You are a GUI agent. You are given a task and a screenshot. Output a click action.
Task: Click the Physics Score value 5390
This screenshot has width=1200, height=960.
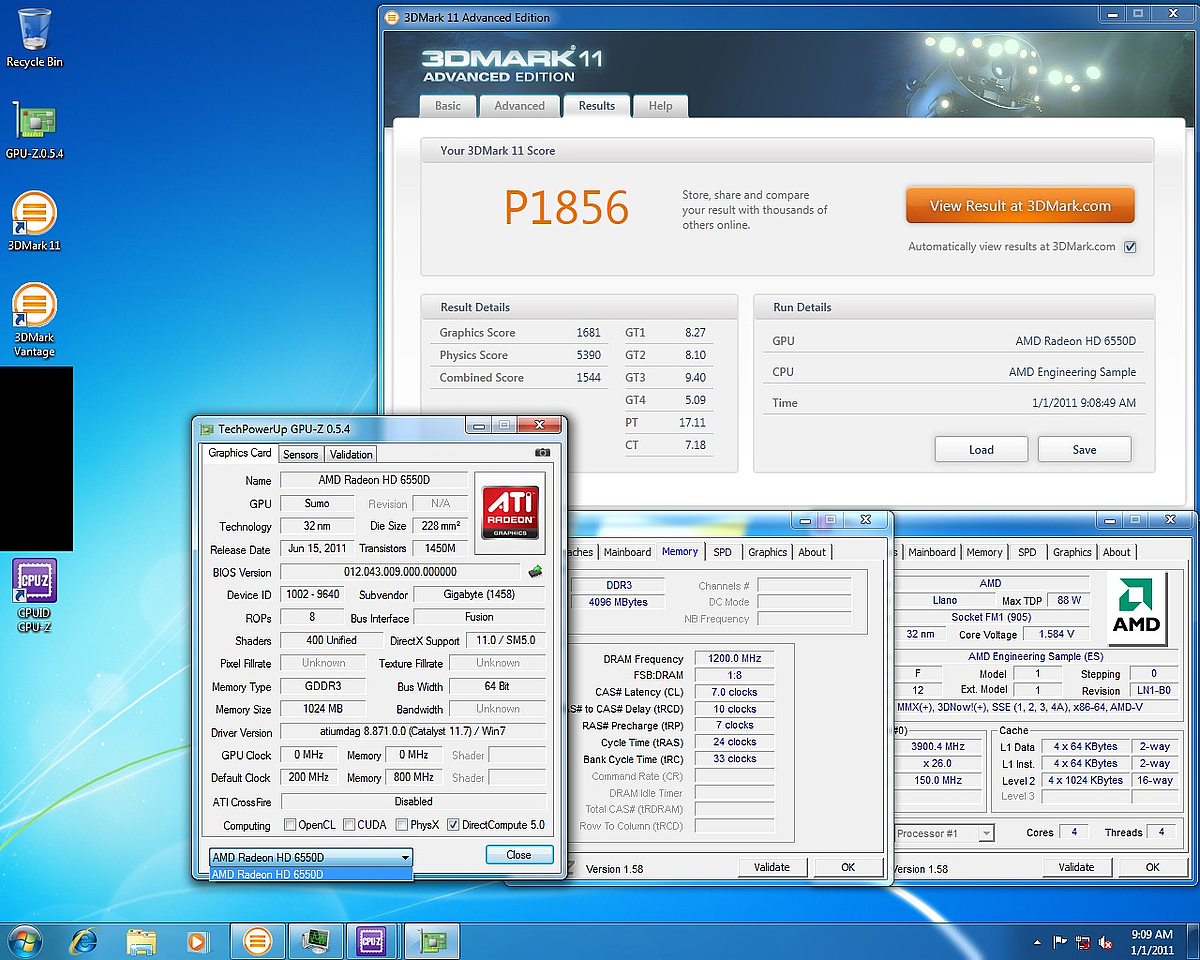(589, 355)
